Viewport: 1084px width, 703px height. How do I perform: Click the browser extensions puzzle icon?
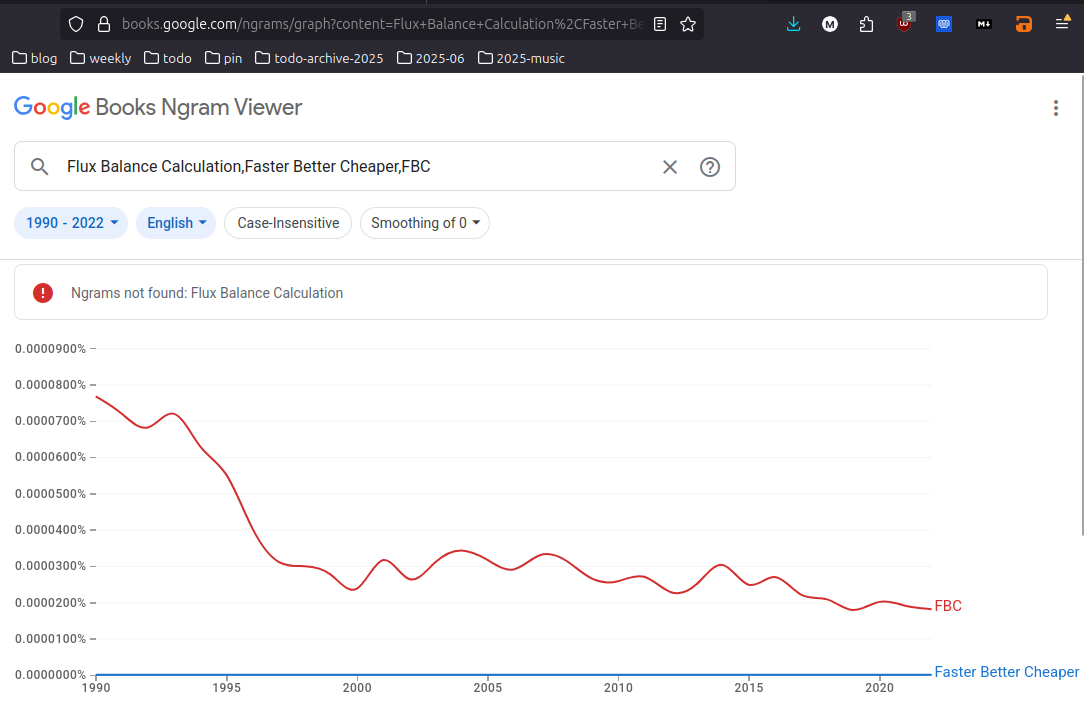click(x=866, y=23)
